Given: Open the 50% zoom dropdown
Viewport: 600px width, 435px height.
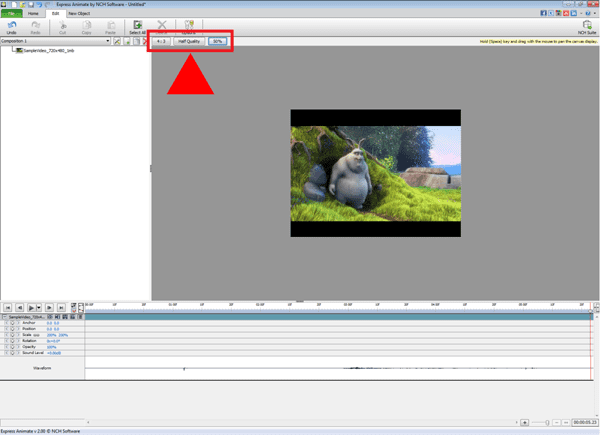Looking at the screenshot, I should tap(217, 41).
